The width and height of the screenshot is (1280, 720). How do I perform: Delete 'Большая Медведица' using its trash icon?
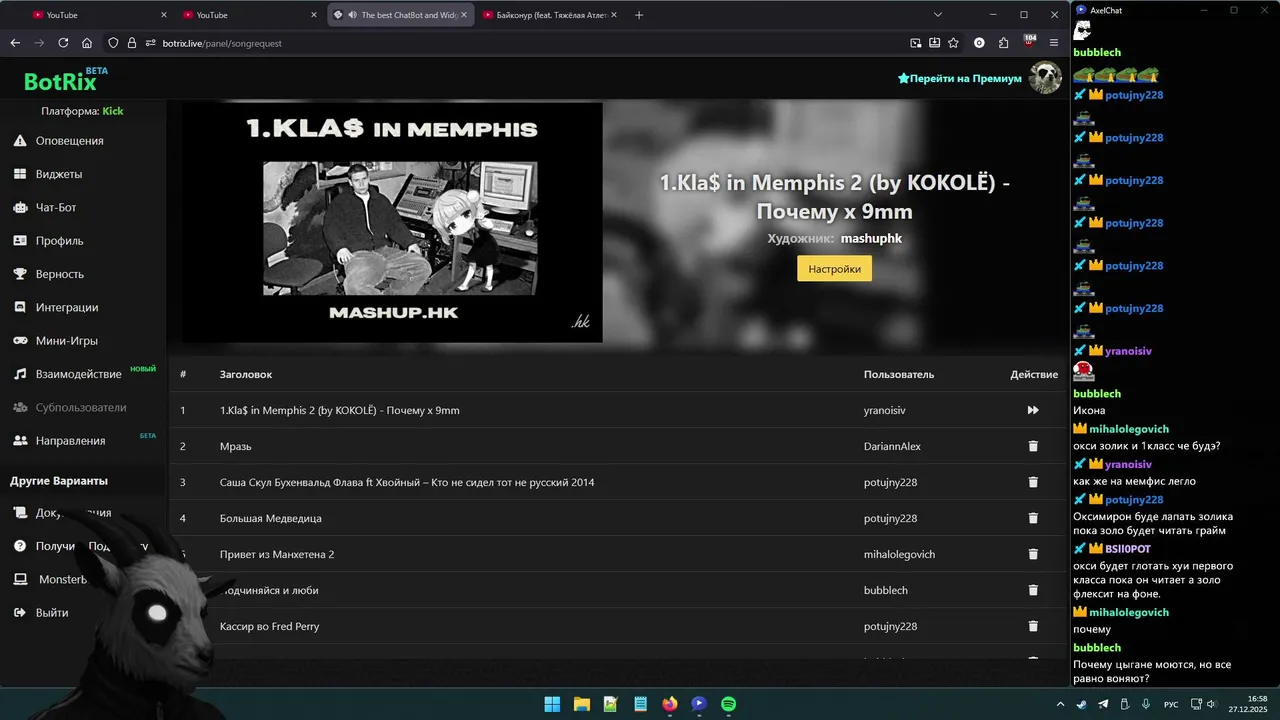pos(1033,518)
